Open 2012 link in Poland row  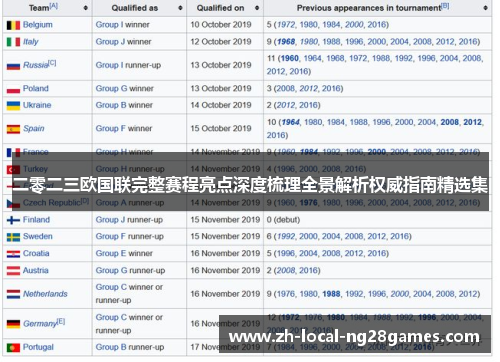tap(308, 88)
